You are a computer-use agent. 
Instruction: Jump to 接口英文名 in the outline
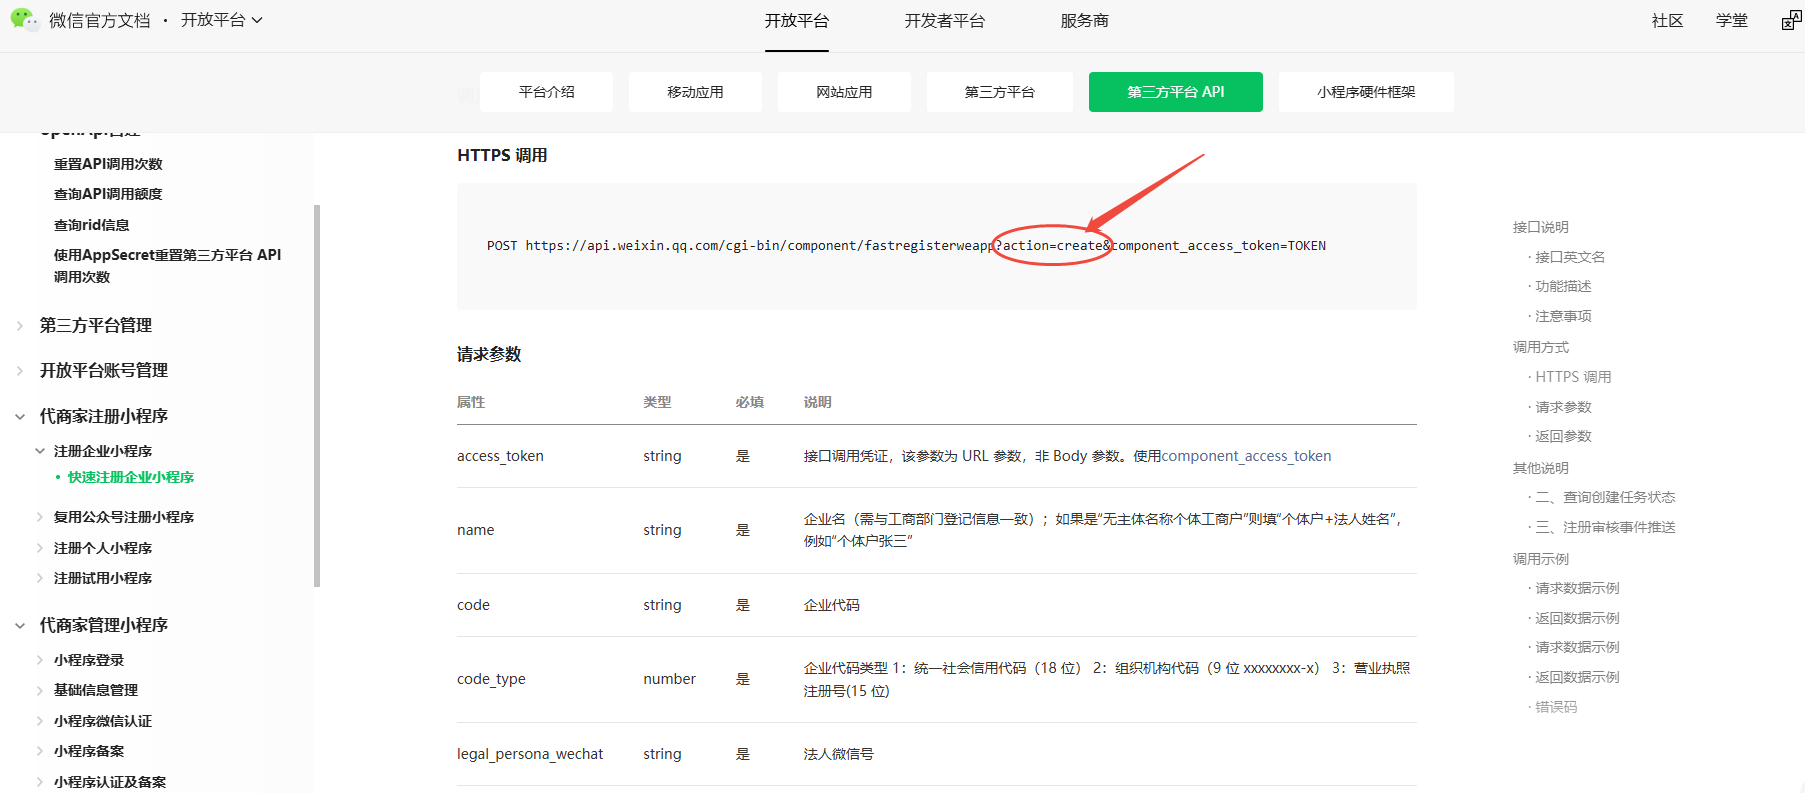pyautogui.click(x=1570, y=257)
